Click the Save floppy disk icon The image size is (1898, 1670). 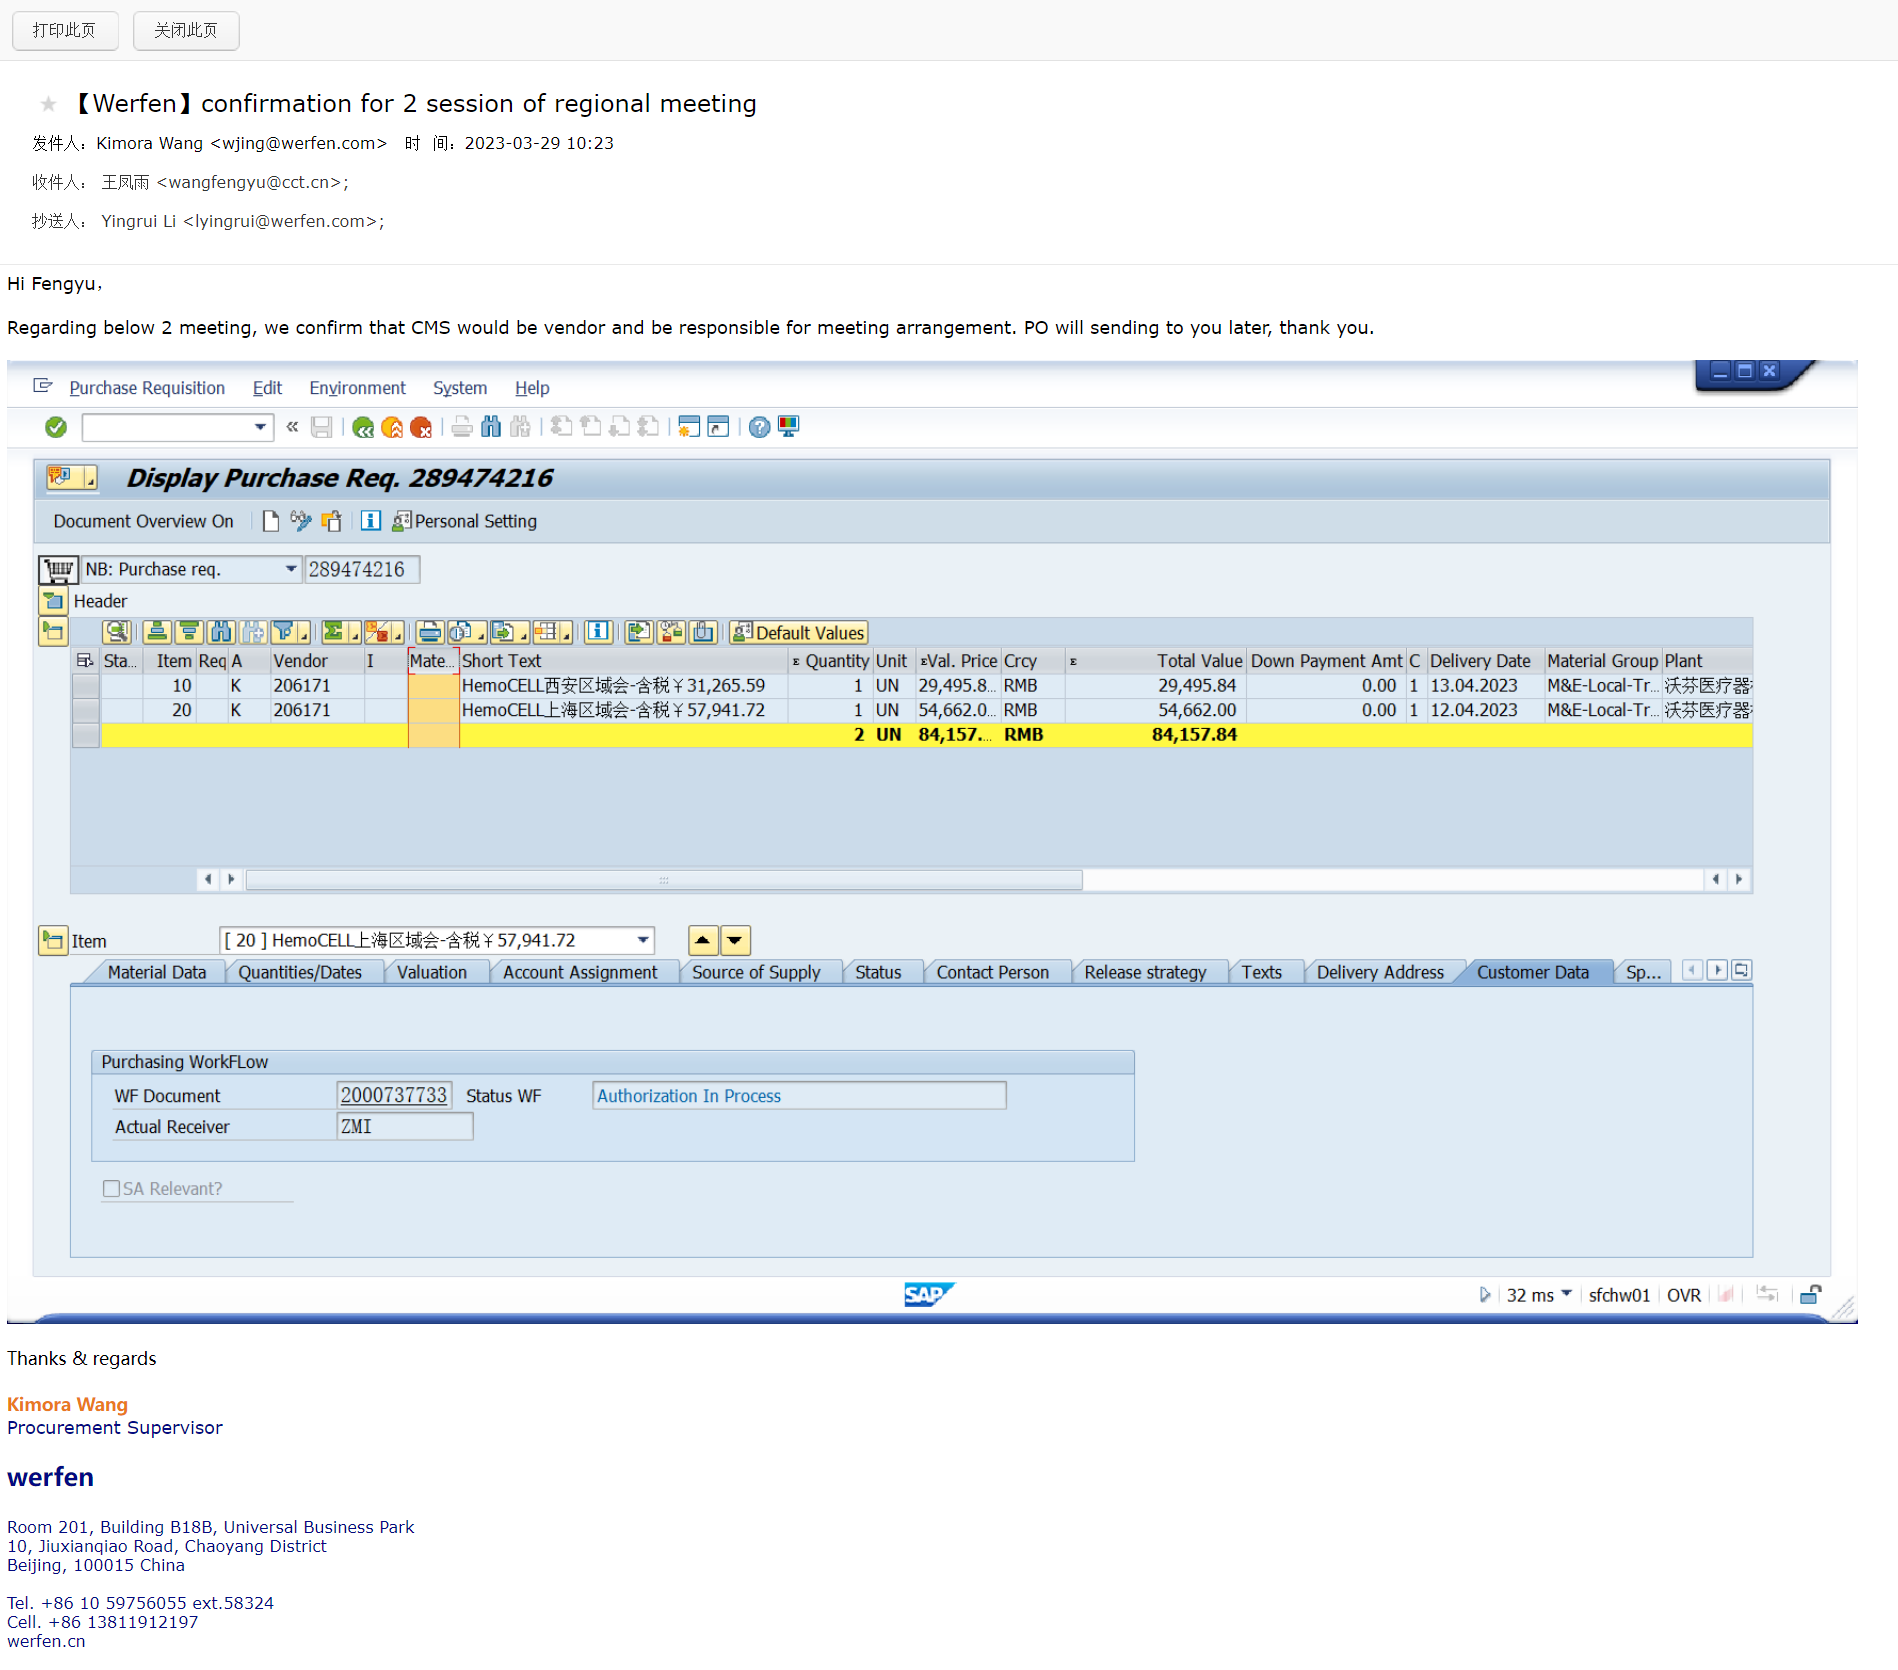(x=321, y=428)
